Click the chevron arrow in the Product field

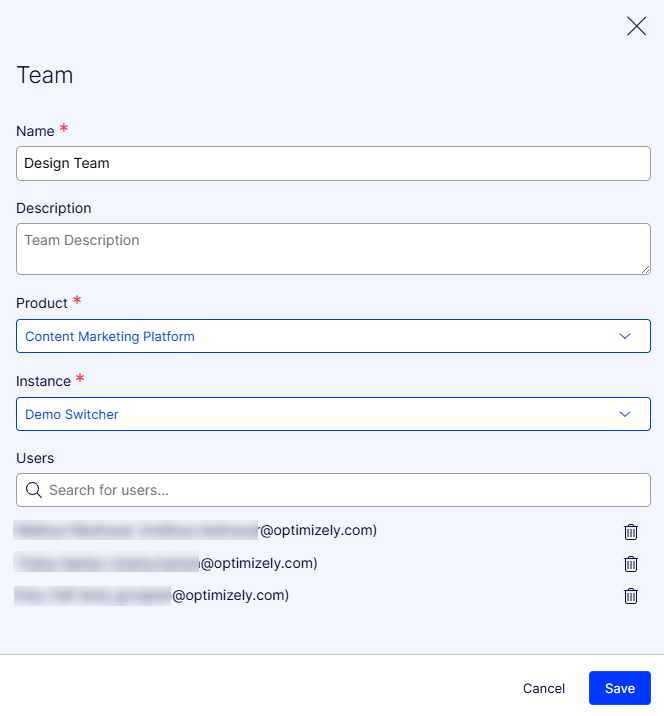(625, 336)
